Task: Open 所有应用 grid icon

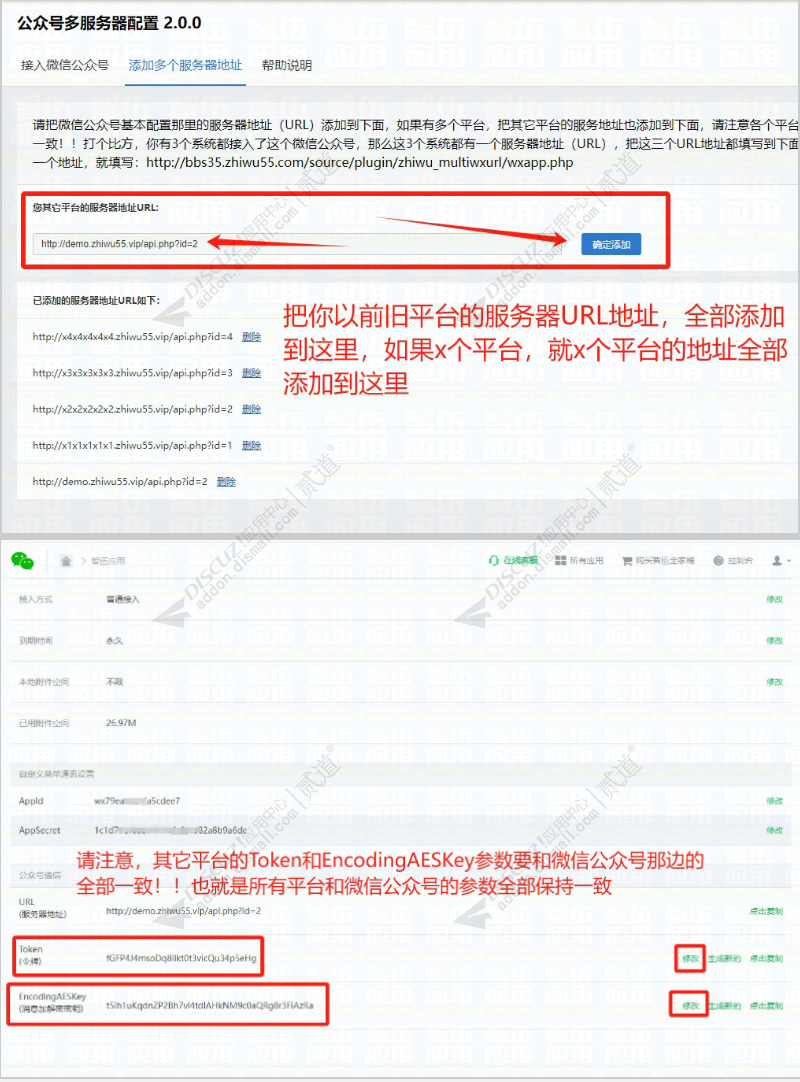Action: [x=579, y=560]
